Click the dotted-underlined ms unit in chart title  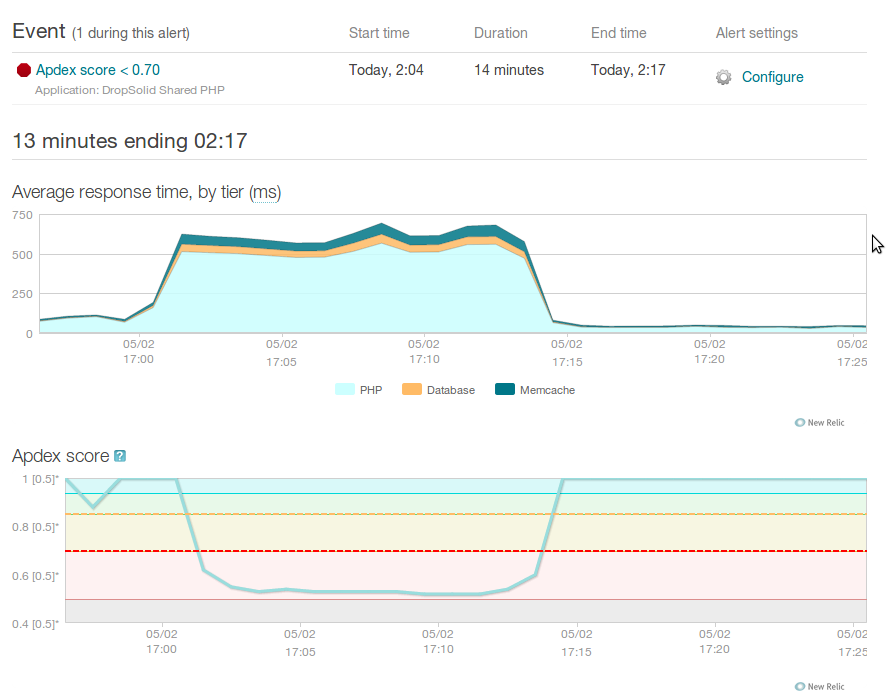point(265,193)
